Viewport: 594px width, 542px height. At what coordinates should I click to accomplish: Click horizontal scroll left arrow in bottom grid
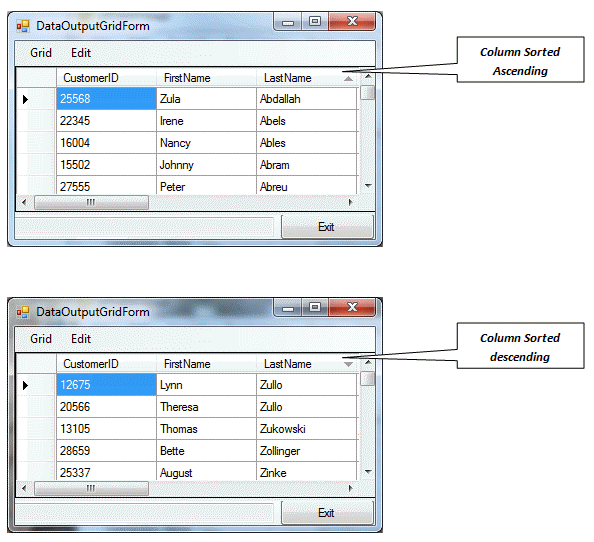(24, 488)
